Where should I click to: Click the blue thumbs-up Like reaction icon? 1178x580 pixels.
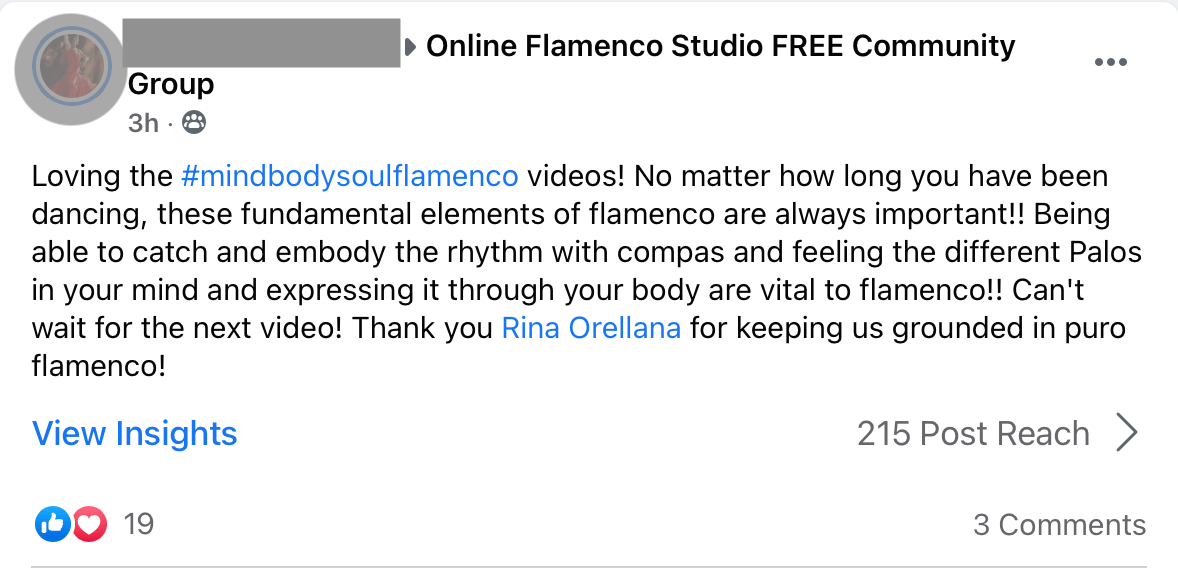point(52,524)
